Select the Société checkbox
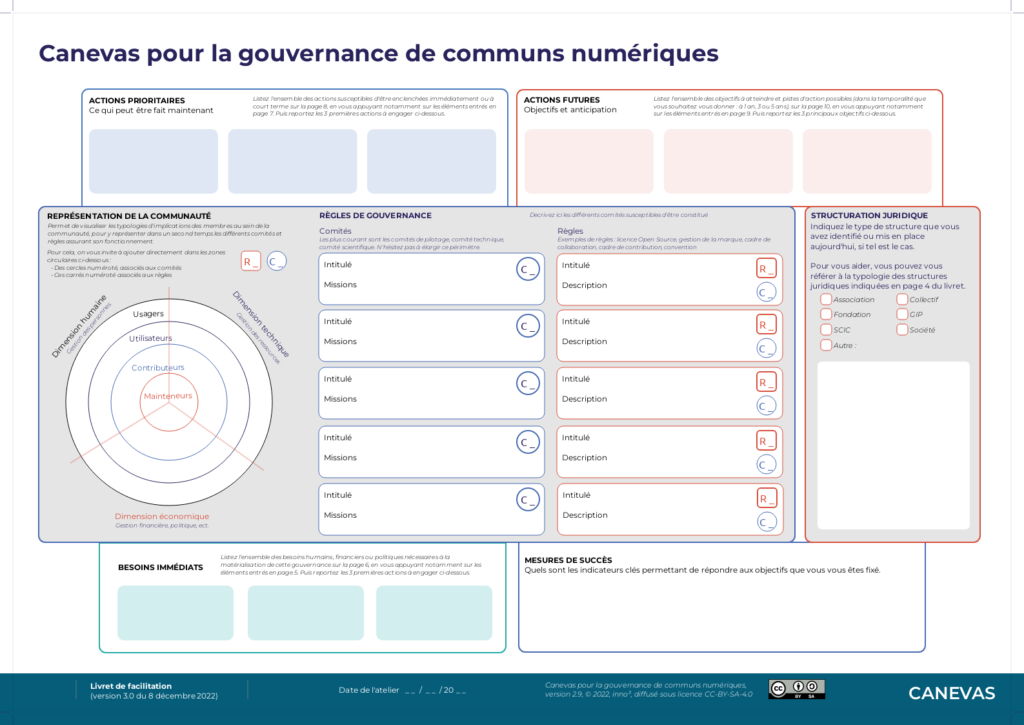This screenshot has width=1024, height=725. coord(902,329)
